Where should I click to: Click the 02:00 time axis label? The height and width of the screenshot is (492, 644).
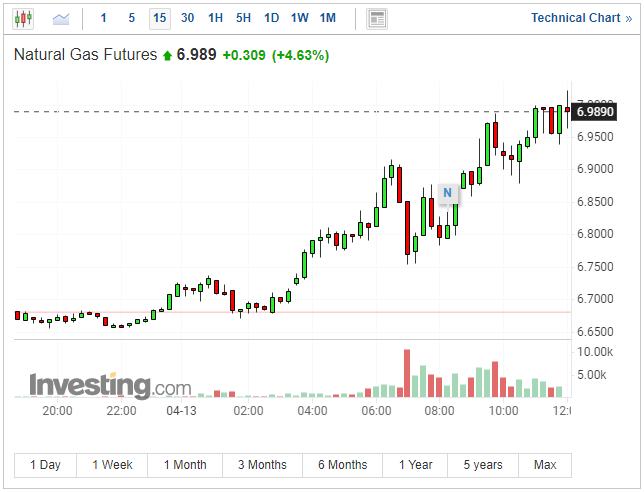(248, 411)
